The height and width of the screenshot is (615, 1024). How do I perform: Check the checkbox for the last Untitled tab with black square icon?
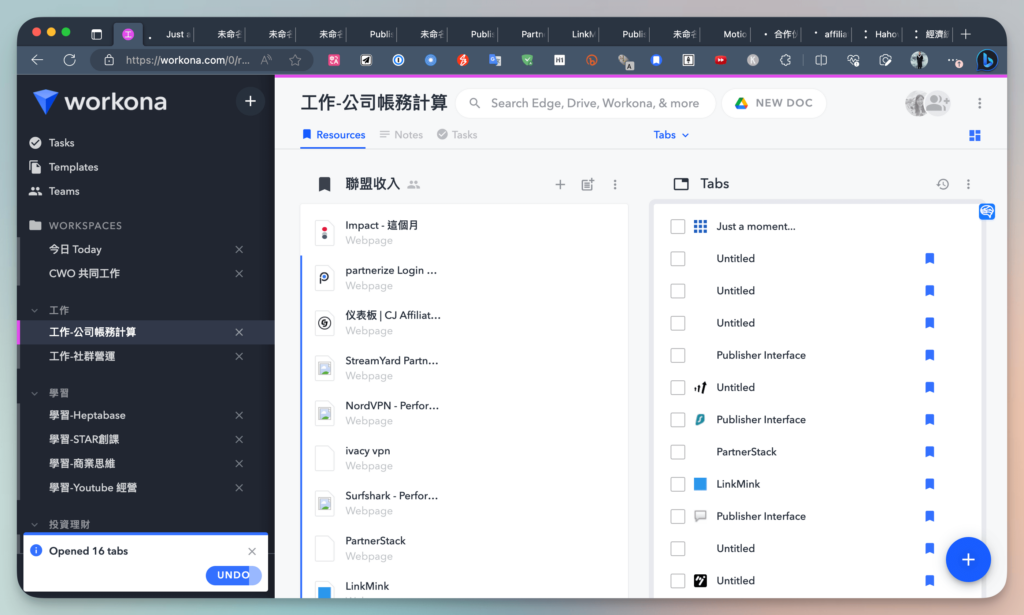pyautogui.click(x=678, y=580)
